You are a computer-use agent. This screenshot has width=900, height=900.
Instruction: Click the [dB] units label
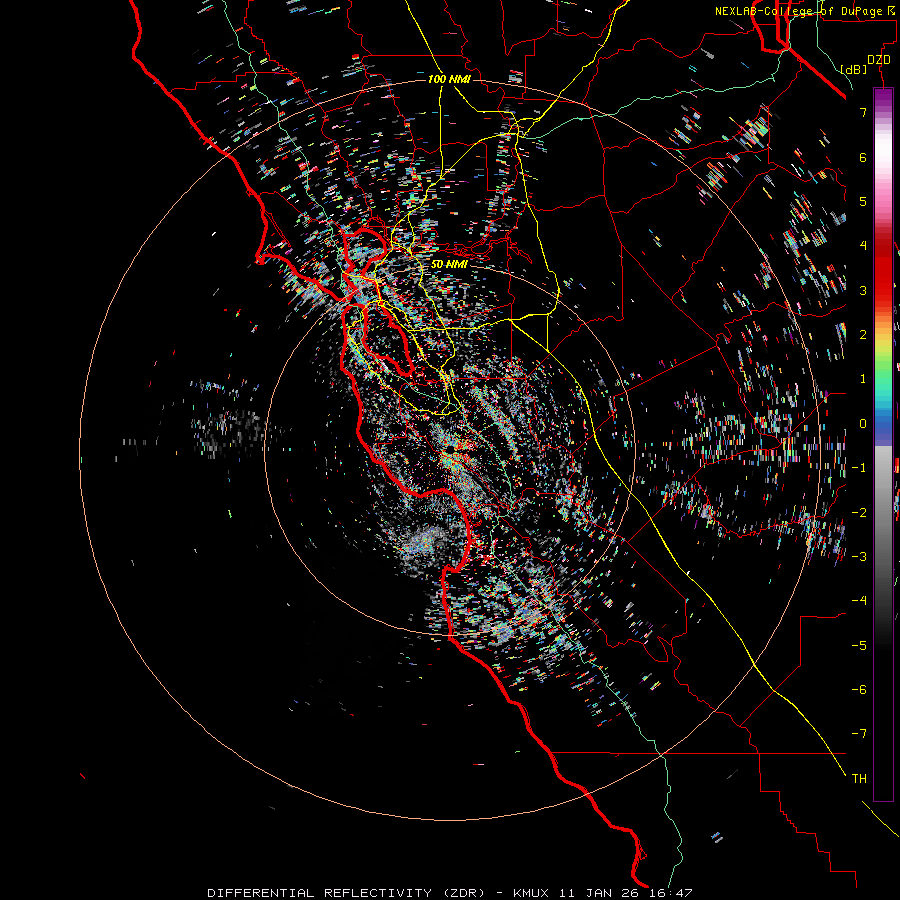(x=854, y=69)
